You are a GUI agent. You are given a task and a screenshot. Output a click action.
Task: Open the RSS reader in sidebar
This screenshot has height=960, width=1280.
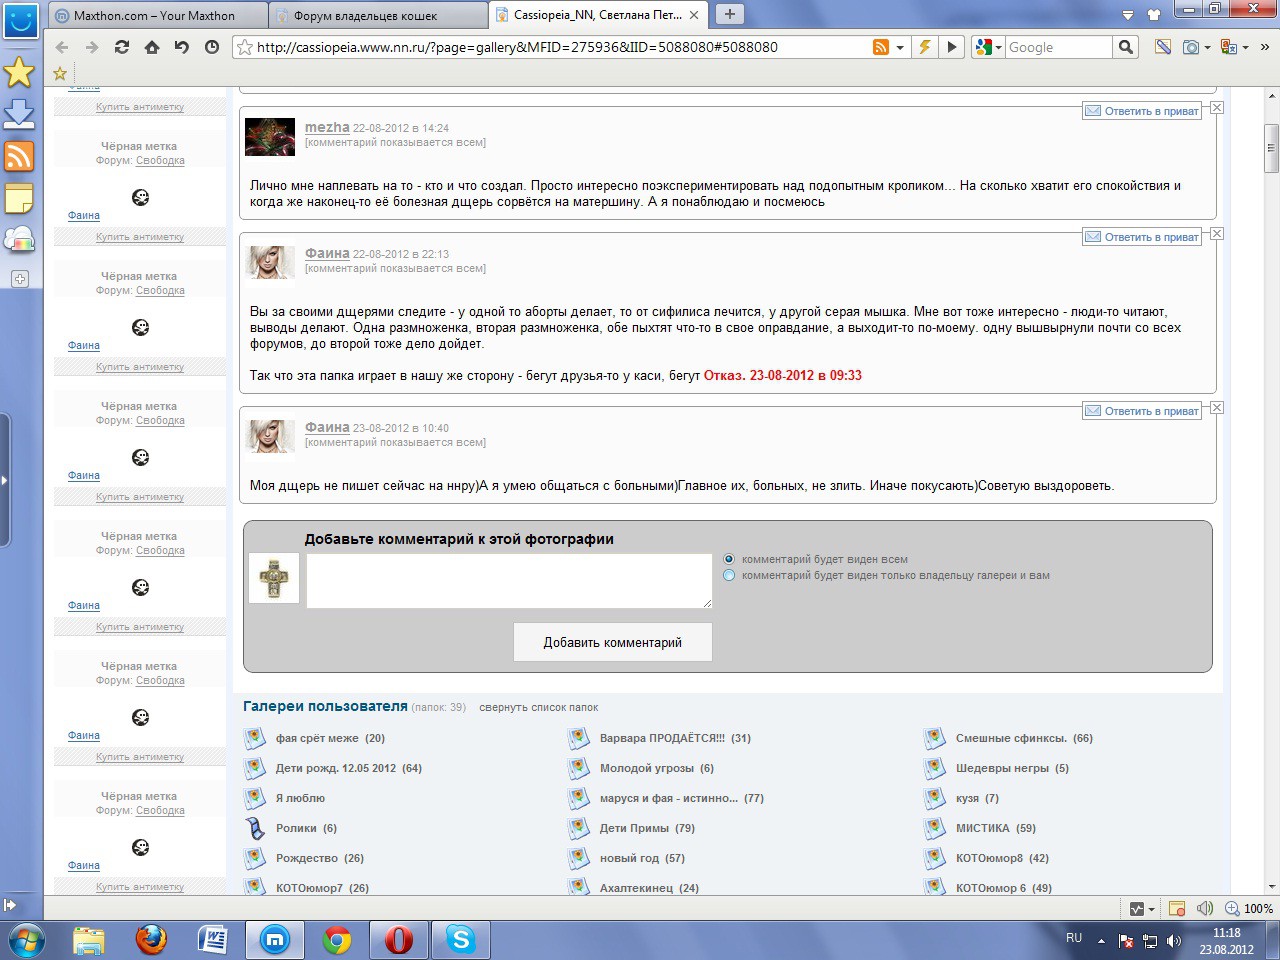click(x=19, y=156)
